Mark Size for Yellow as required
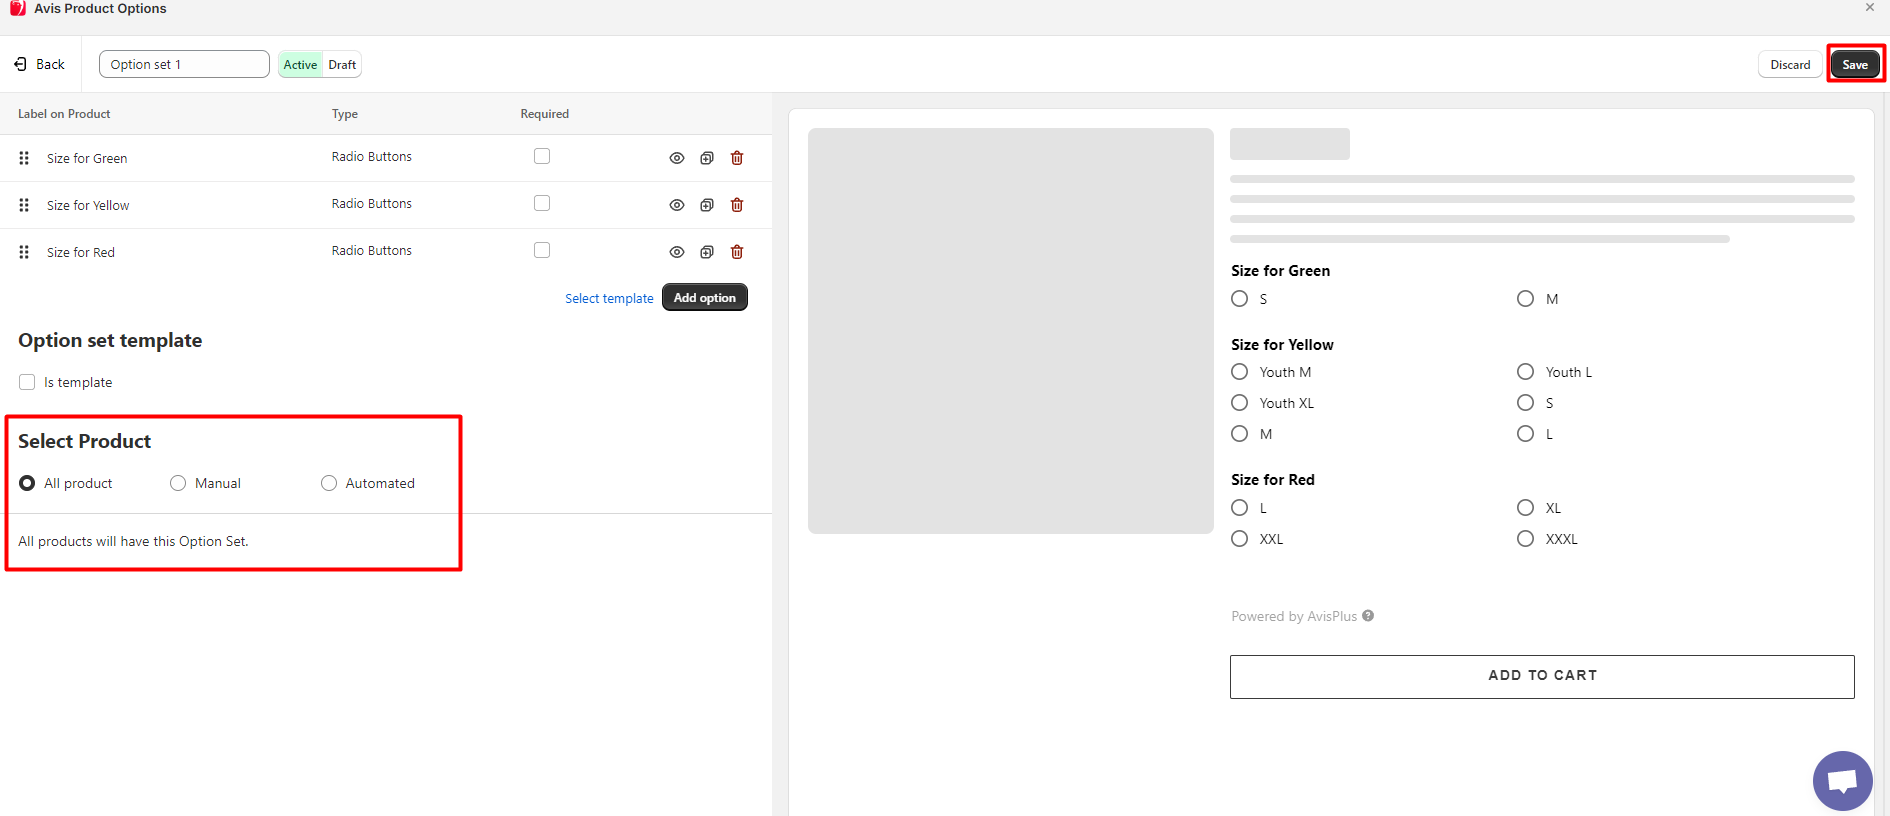Viewport: 1890px width, 816px height. [542, 203]
